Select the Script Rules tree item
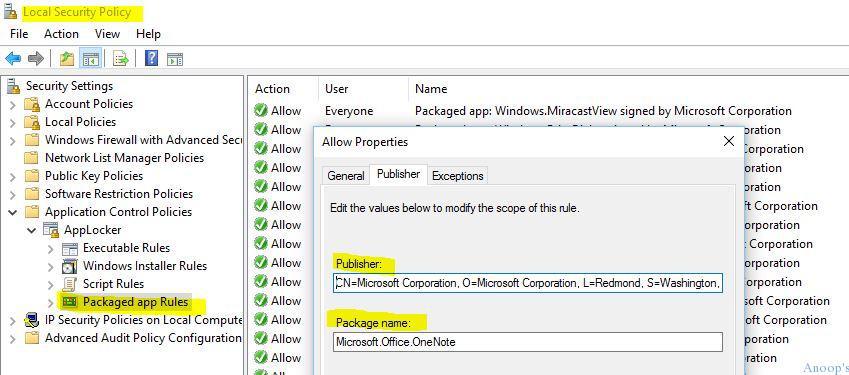The width and height of the screenshot is (849, 375). pos(113,284)
